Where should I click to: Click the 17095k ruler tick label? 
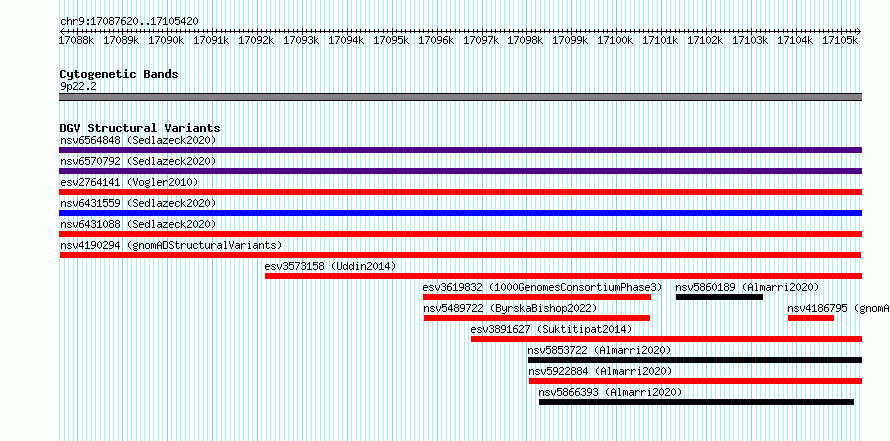tap(391, 40)
